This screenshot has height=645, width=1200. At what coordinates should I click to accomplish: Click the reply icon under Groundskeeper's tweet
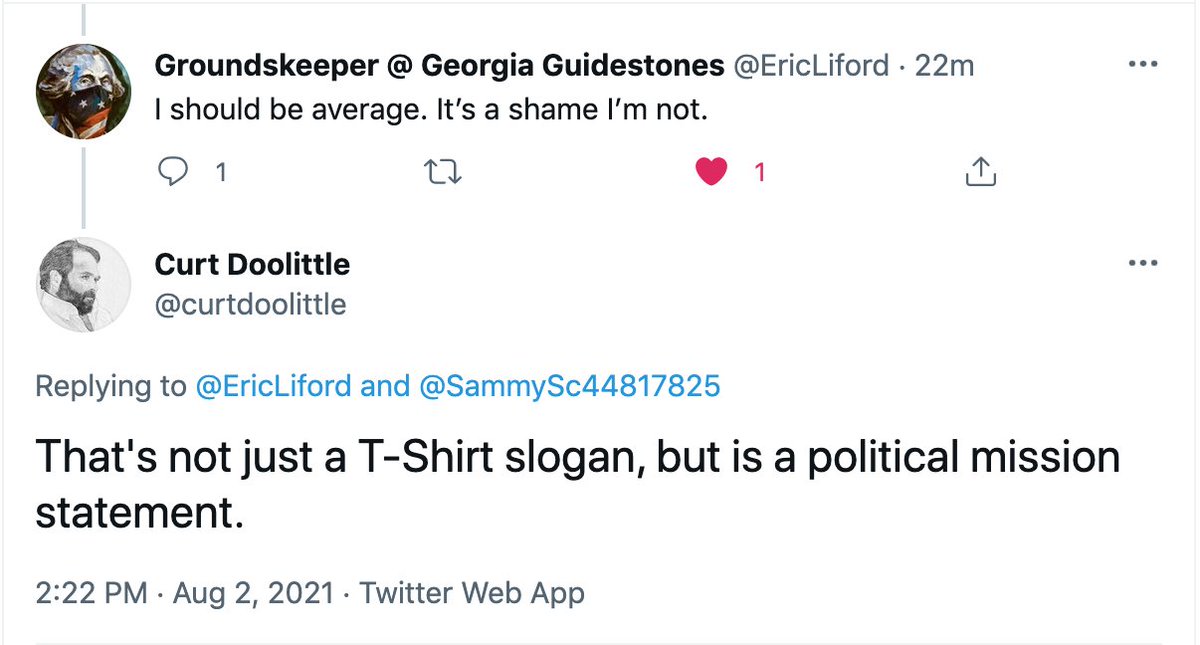[x=174, y=173]
